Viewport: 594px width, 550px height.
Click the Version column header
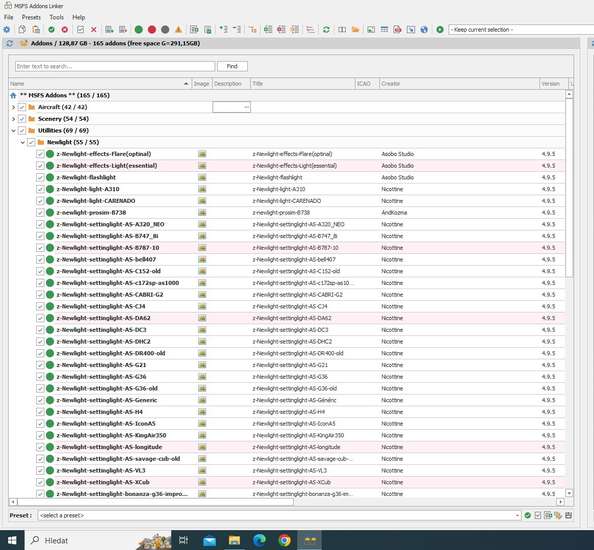click(553, 84)
